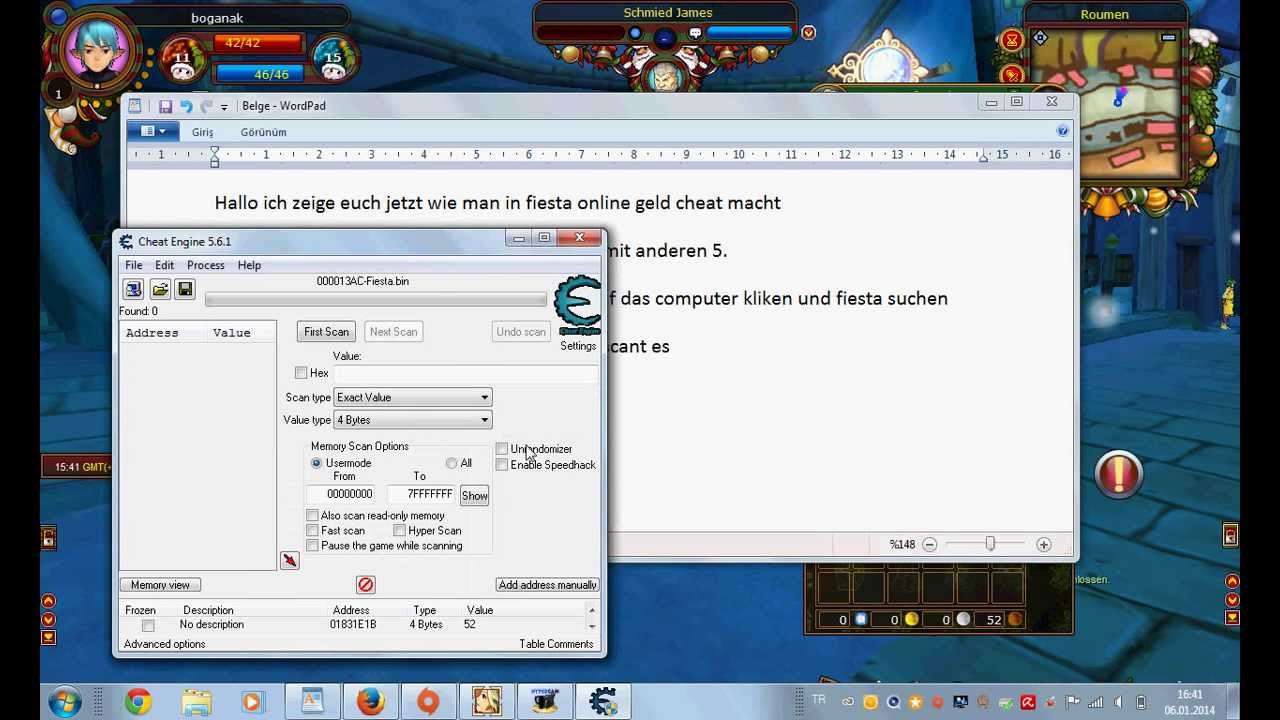1280x720 pixels.
Task: Select the All radio button
Action: coord(451,463)
